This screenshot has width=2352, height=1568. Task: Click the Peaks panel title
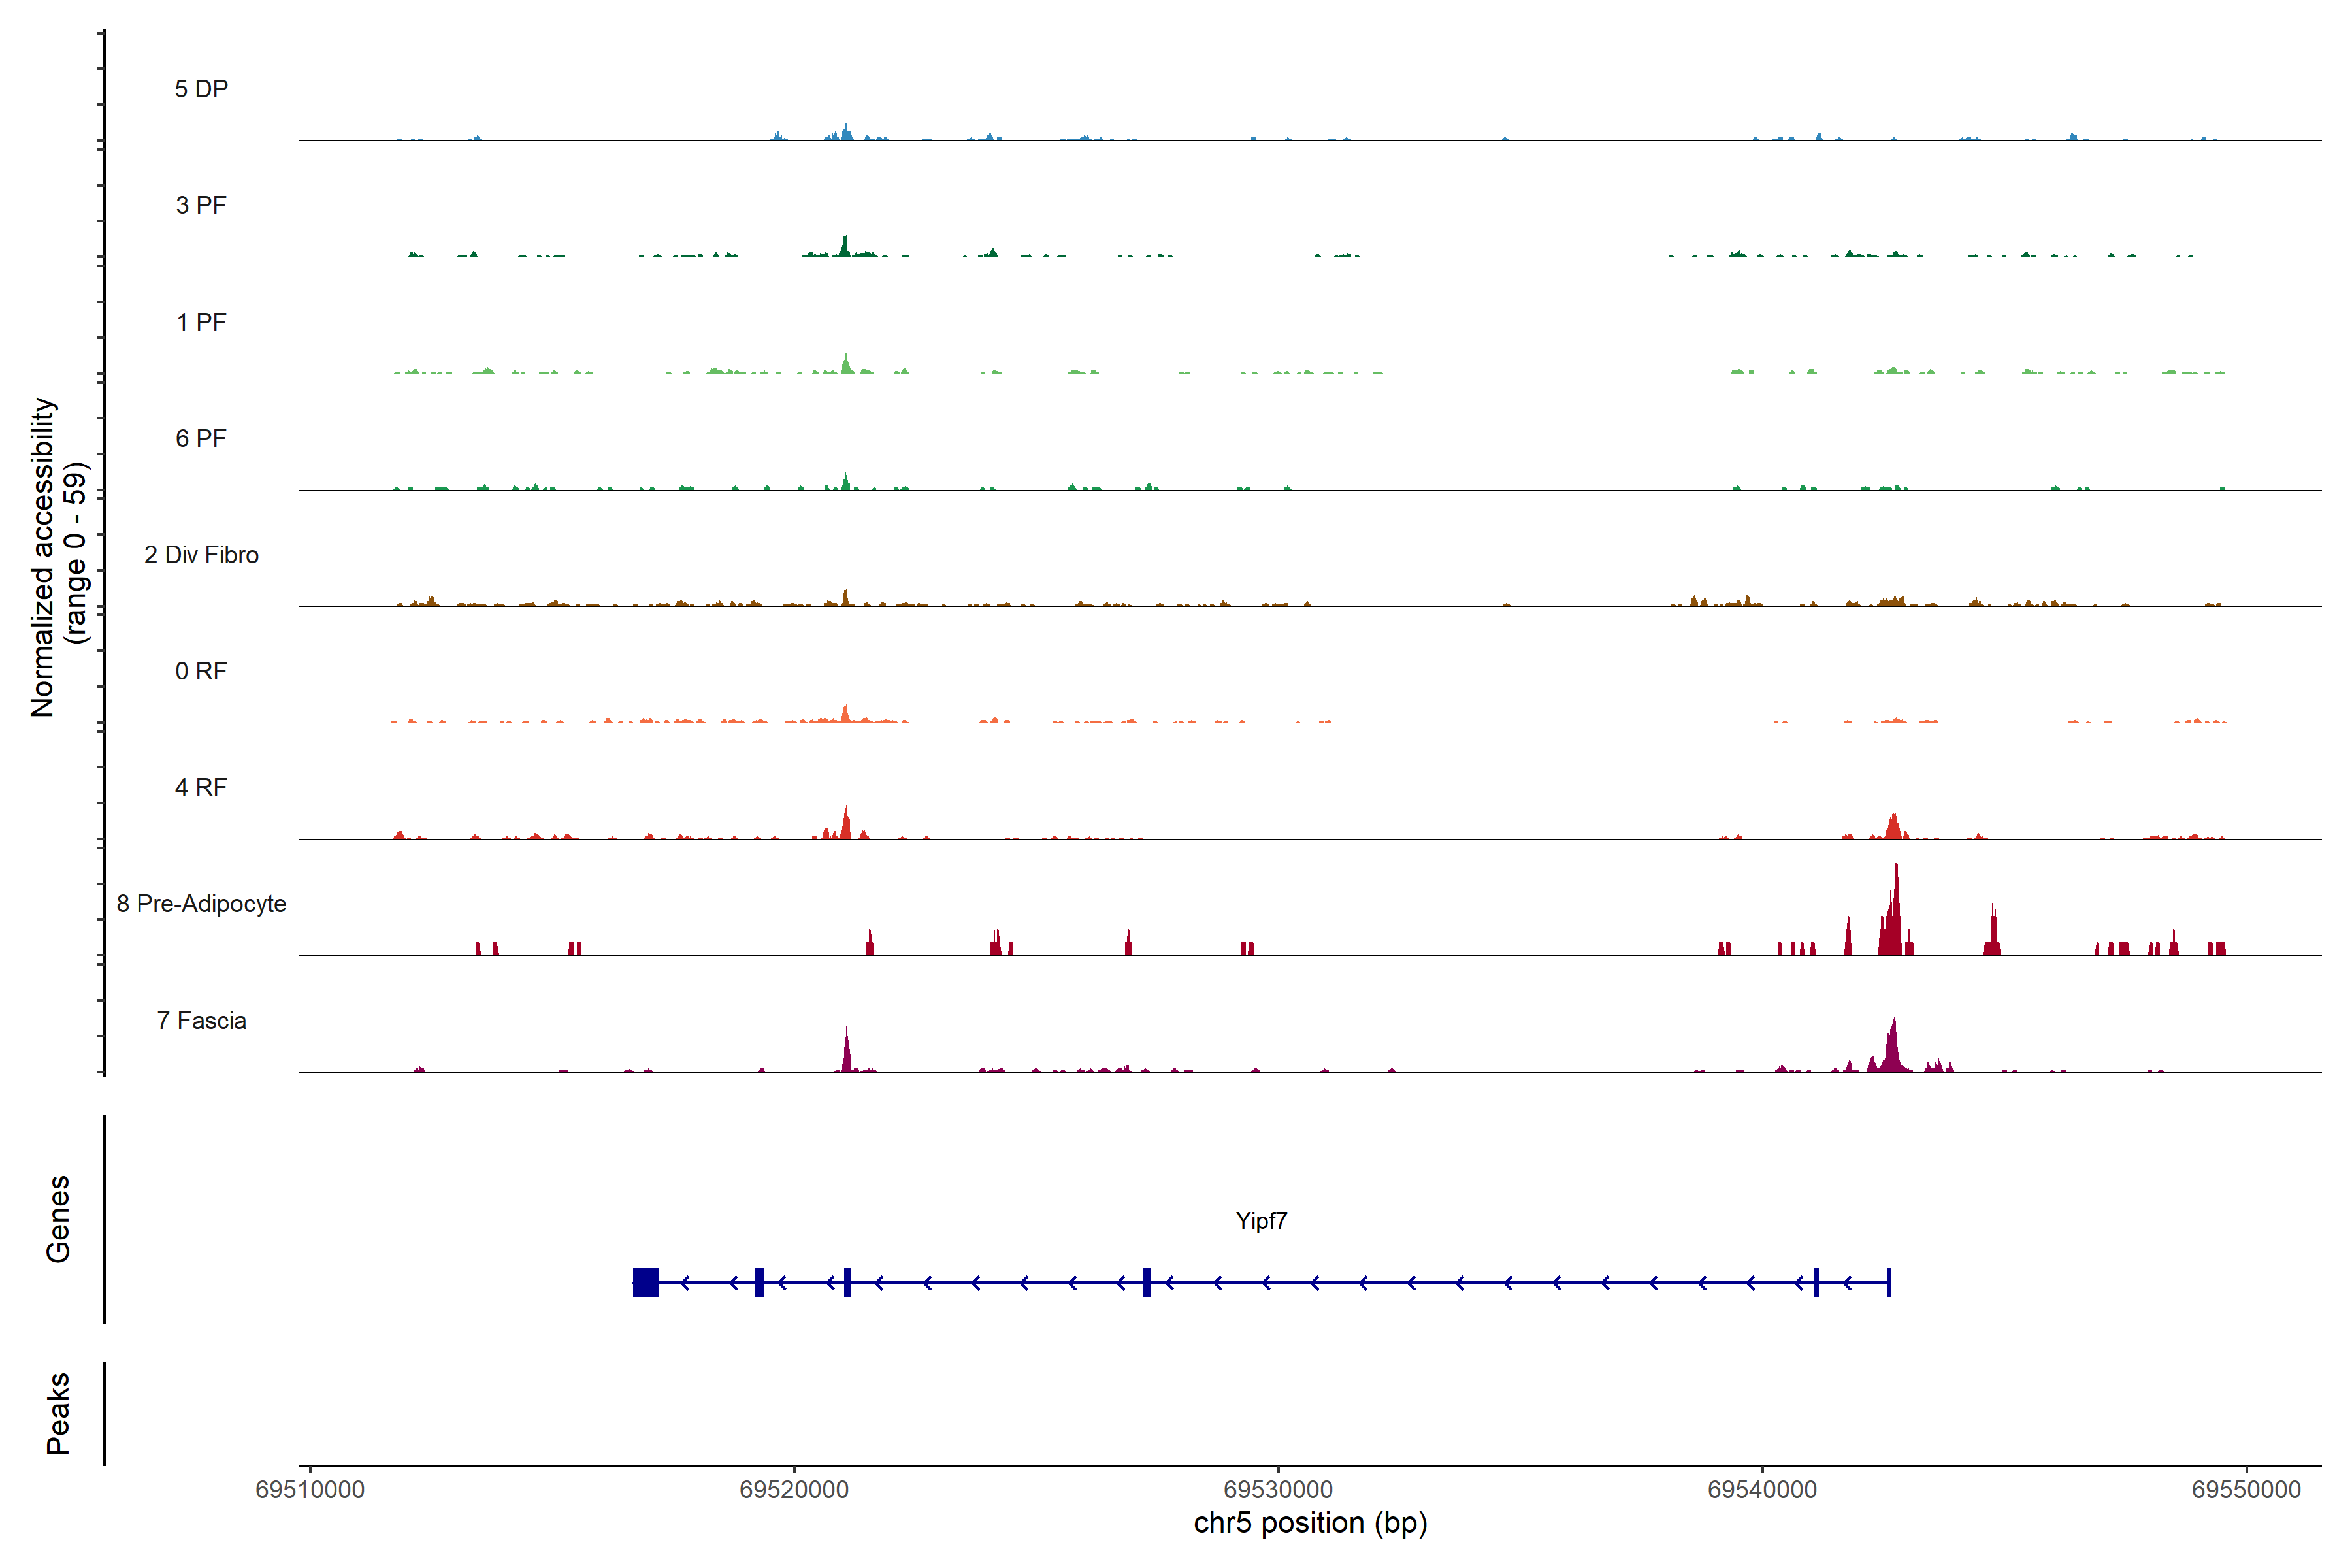pos(58,1413)
